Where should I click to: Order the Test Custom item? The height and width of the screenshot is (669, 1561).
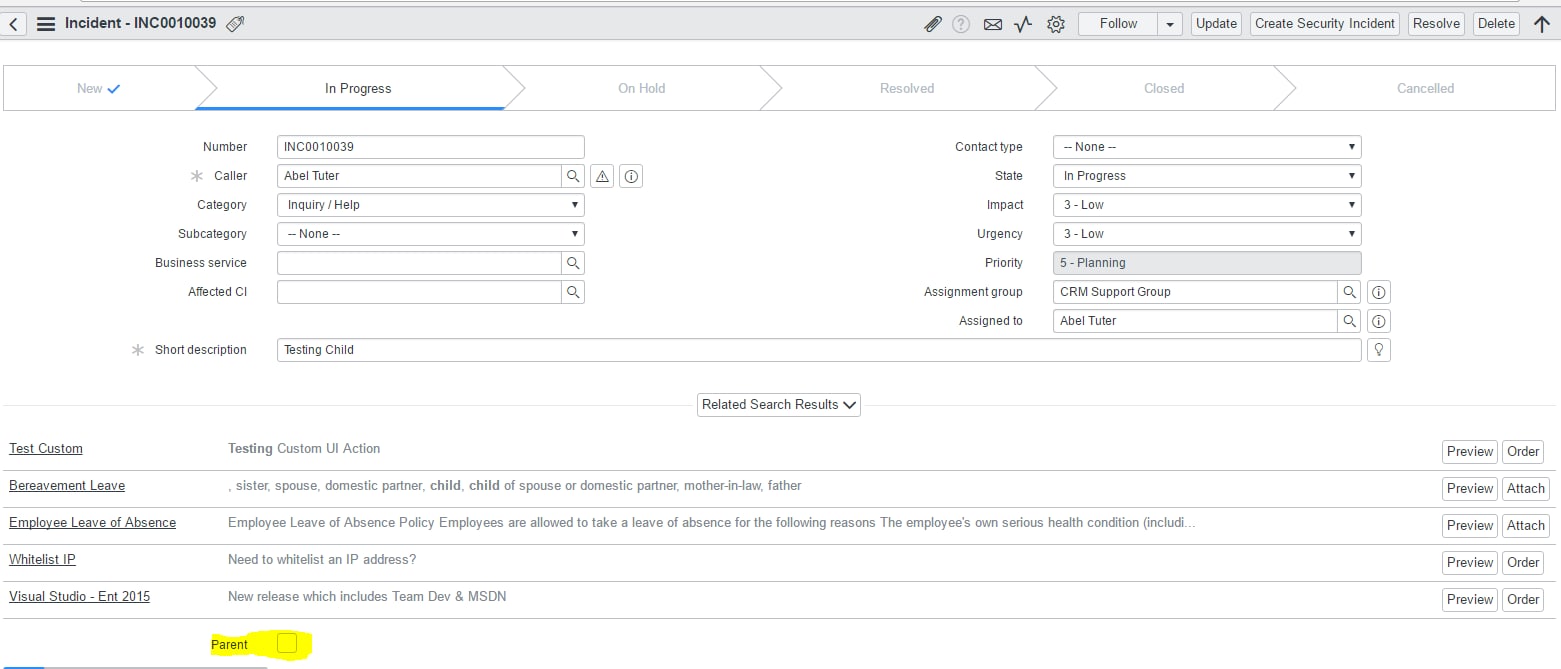[x=1523, y=452]
